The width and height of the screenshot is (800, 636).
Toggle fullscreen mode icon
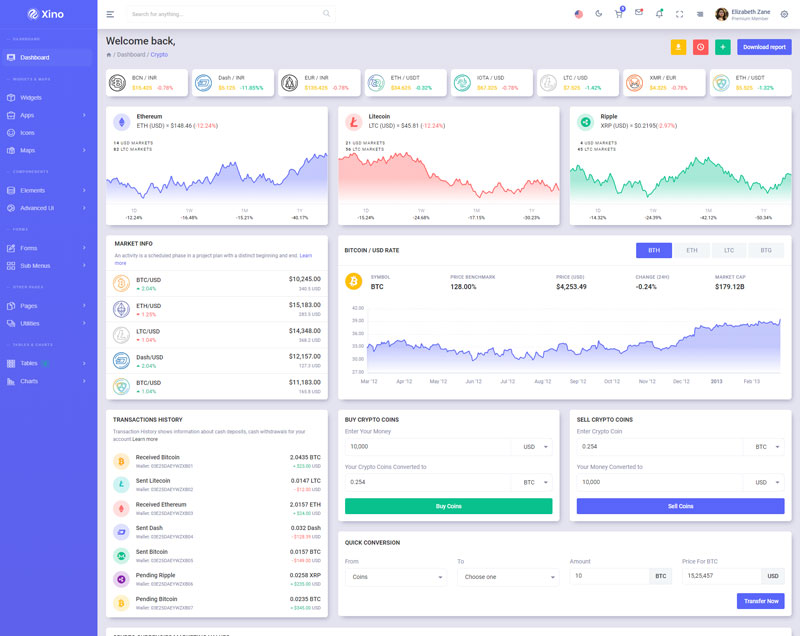[680, 14]
